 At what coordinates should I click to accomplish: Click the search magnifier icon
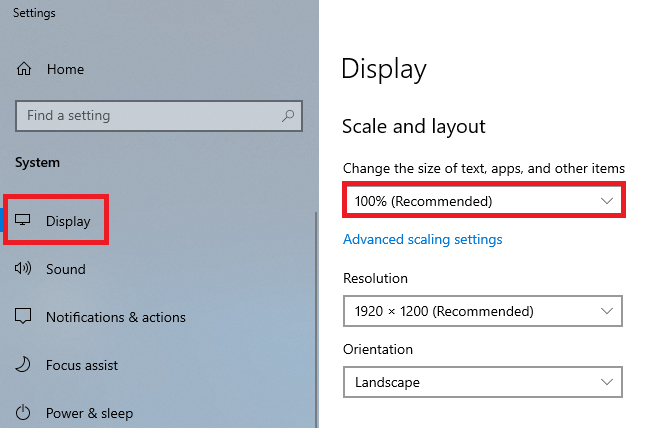tap(288, 115)
